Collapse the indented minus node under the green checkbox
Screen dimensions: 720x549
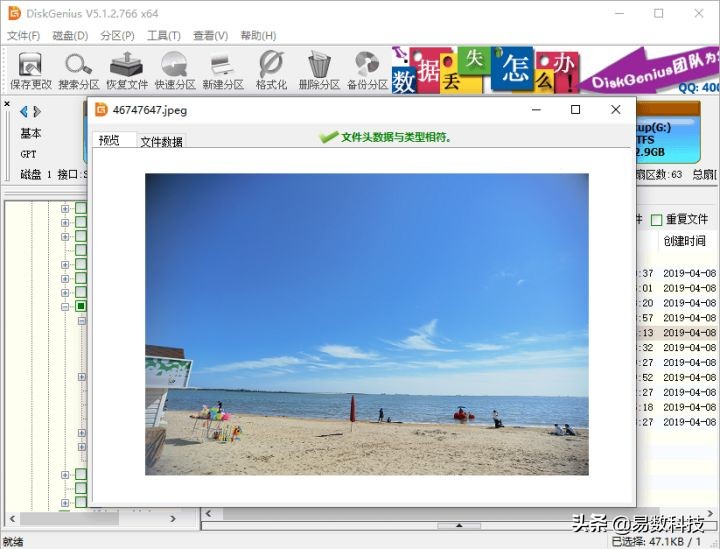point(82,321)
